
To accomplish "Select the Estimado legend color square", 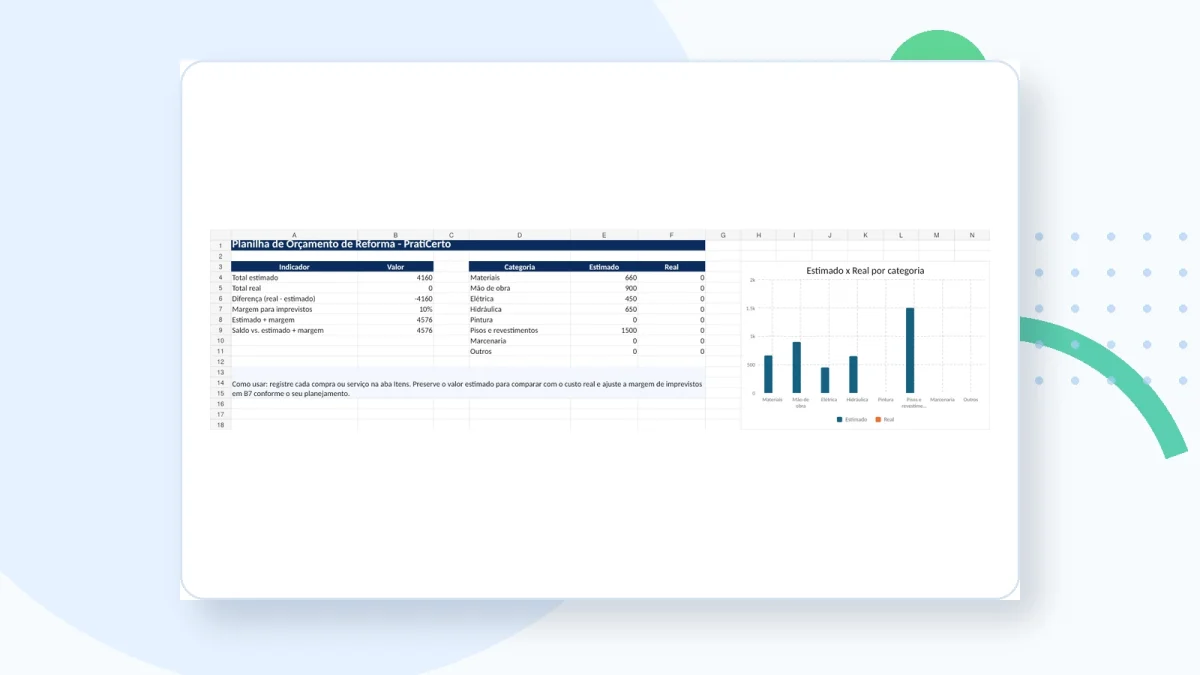I will coord(840,419).
